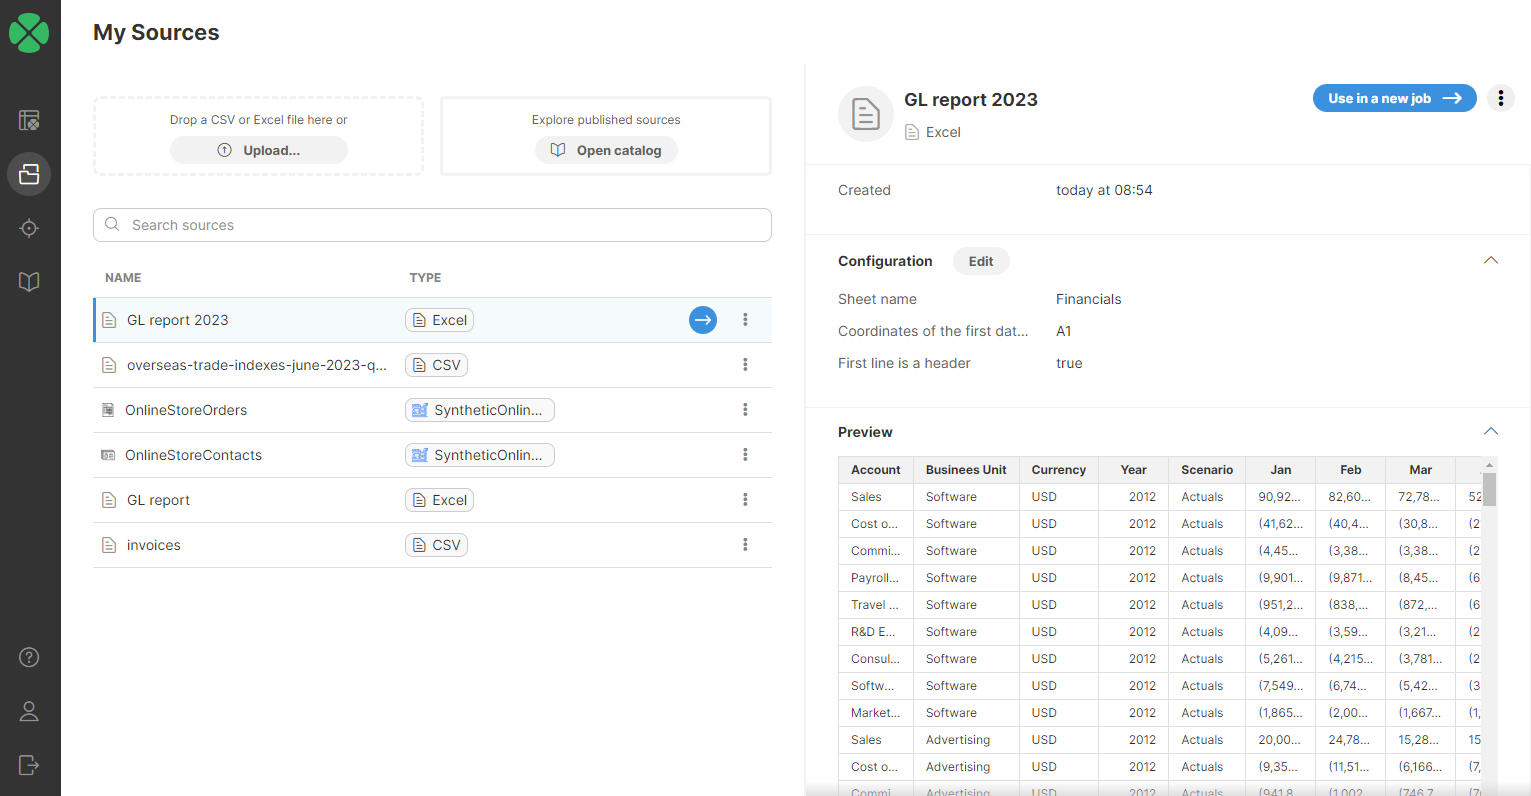Click the Edit configuration button
The image size is (1531, 796).
(981, 261)
